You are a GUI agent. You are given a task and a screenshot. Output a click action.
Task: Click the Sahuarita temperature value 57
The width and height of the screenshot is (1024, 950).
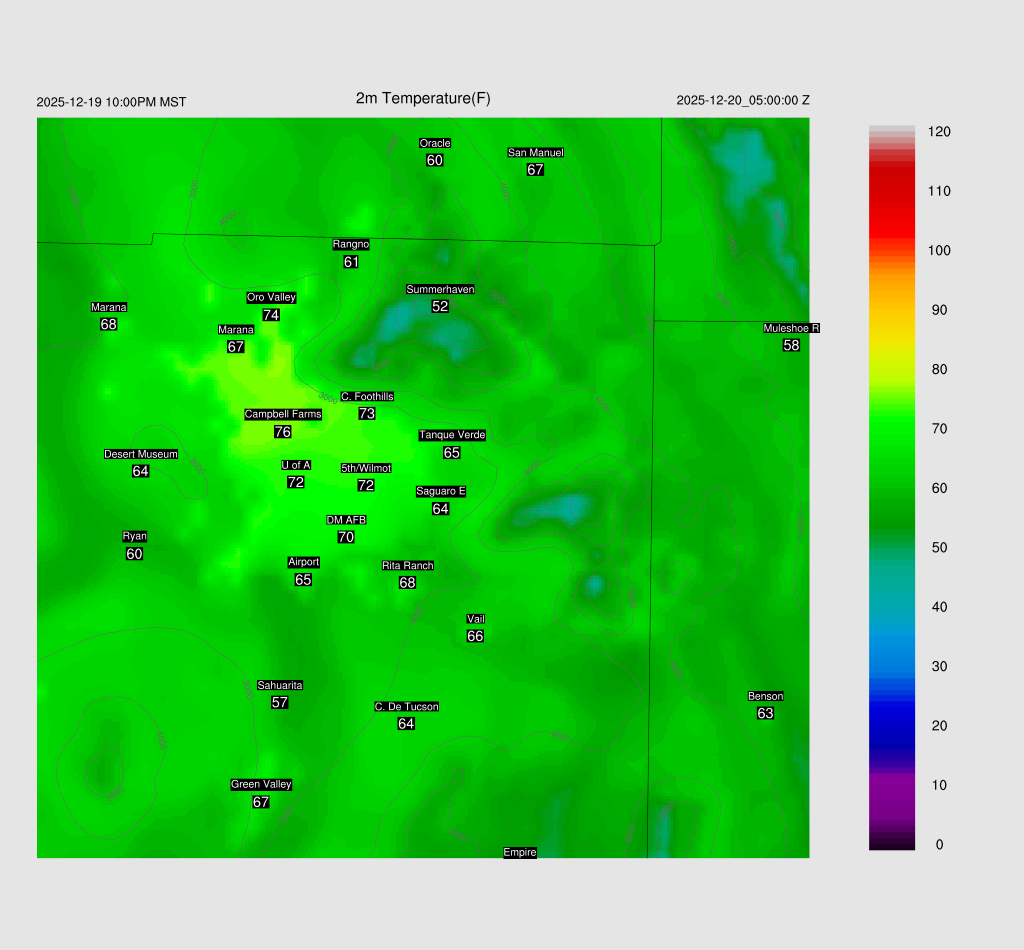point(280,703)
